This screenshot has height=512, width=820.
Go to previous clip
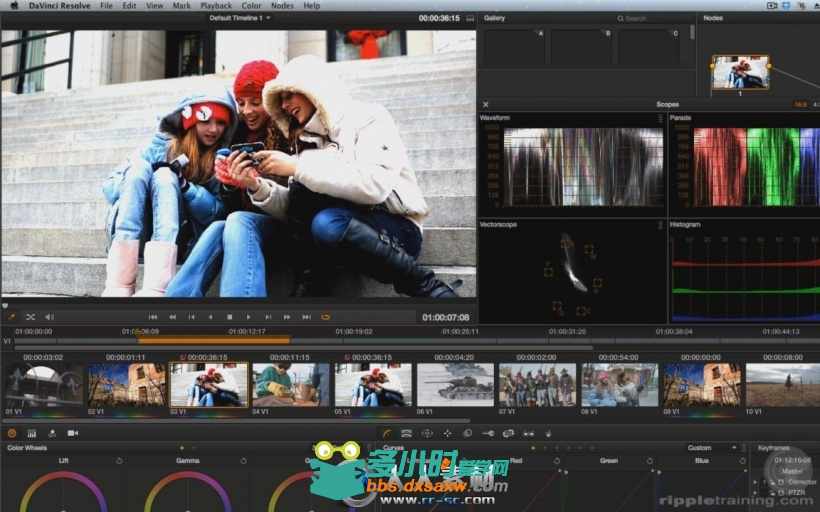[x=191, y=317]
